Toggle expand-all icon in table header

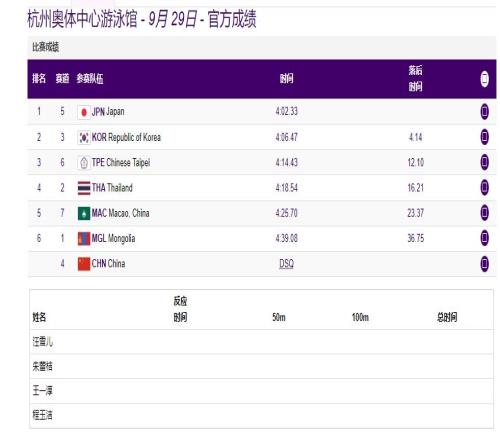click(484, 79)
